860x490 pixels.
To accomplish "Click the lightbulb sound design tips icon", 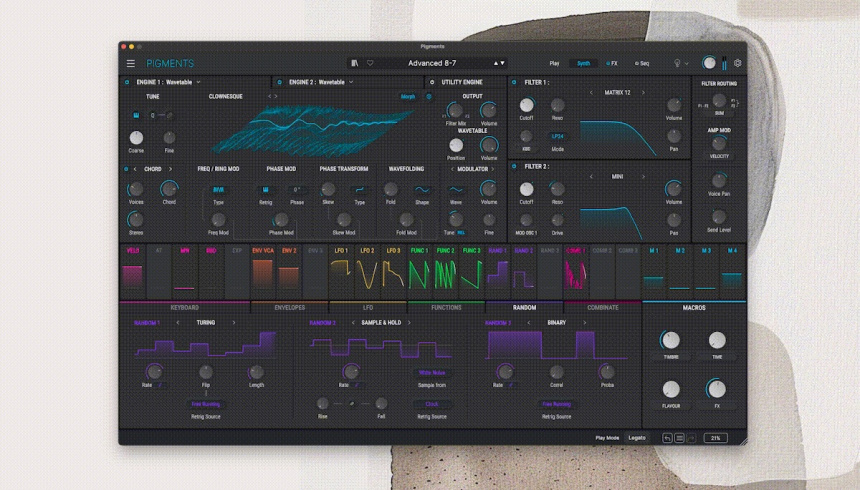I will point(677,63).
